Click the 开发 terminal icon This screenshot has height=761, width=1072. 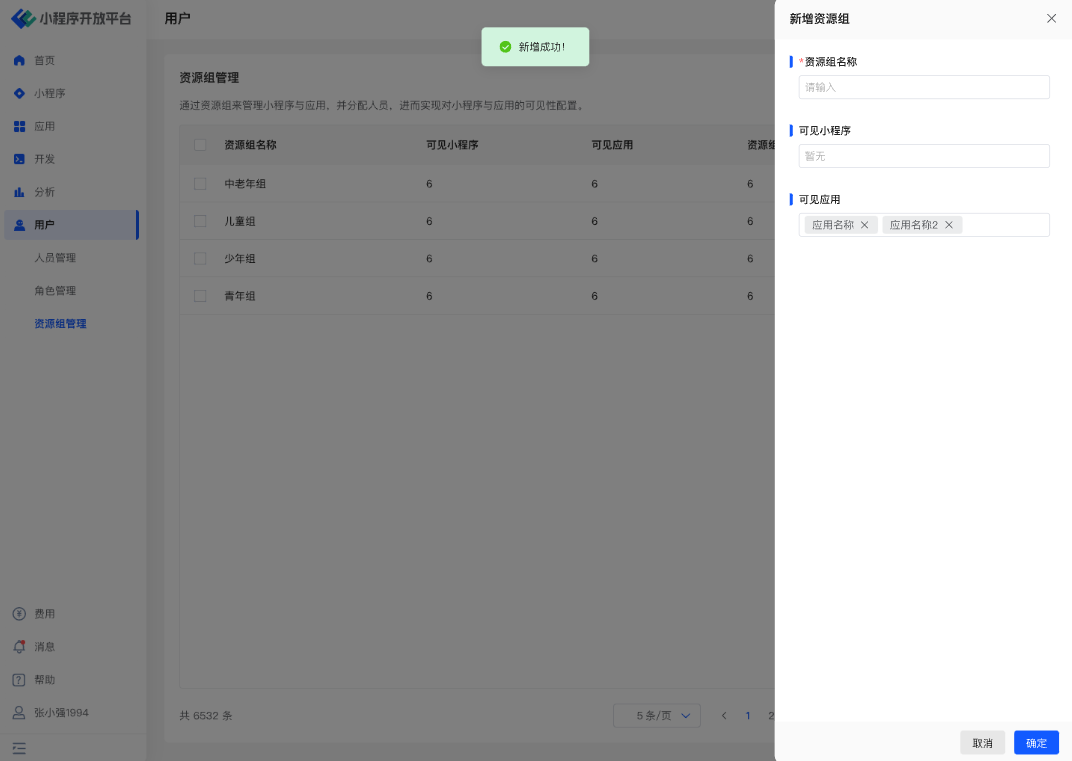(x=19, y=159)
